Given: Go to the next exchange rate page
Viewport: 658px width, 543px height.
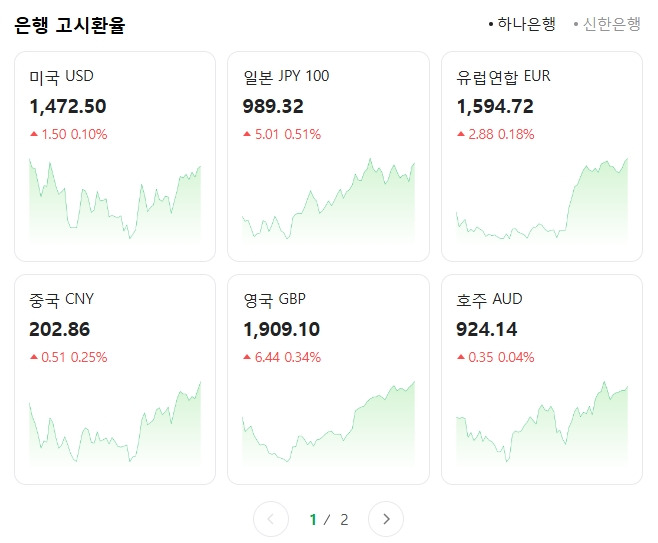Looking at the screenshot, I should [x=386, y=519].
